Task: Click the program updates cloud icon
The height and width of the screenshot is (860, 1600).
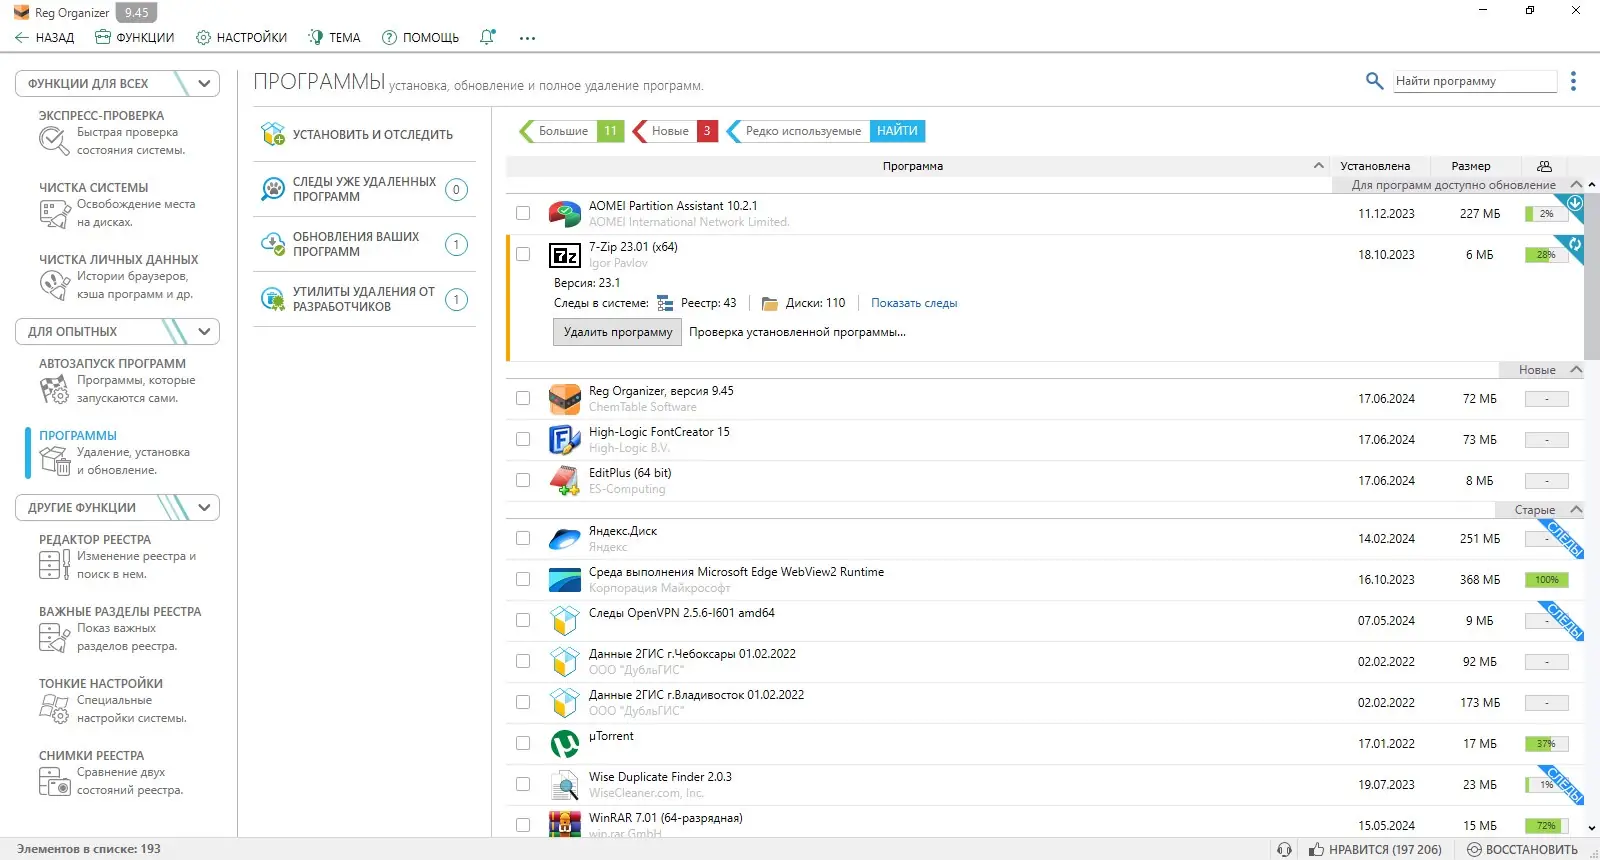Action: pyautogui.click(x=273, y=244)
